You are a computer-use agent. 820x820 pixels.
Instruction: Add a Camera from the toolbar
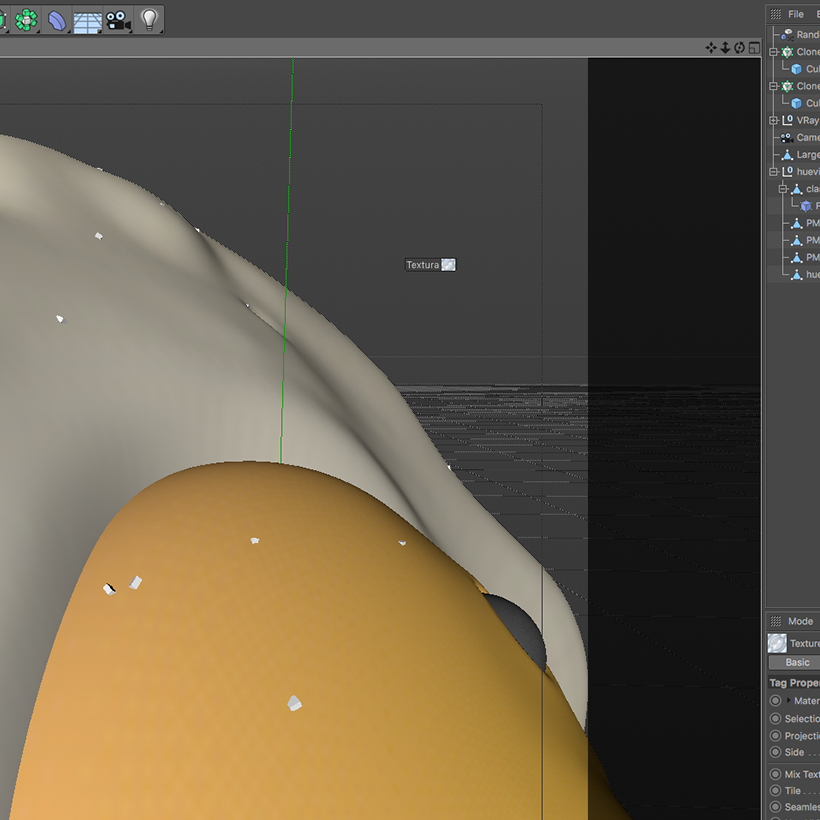pyautogui.click(x=118, y=19)
